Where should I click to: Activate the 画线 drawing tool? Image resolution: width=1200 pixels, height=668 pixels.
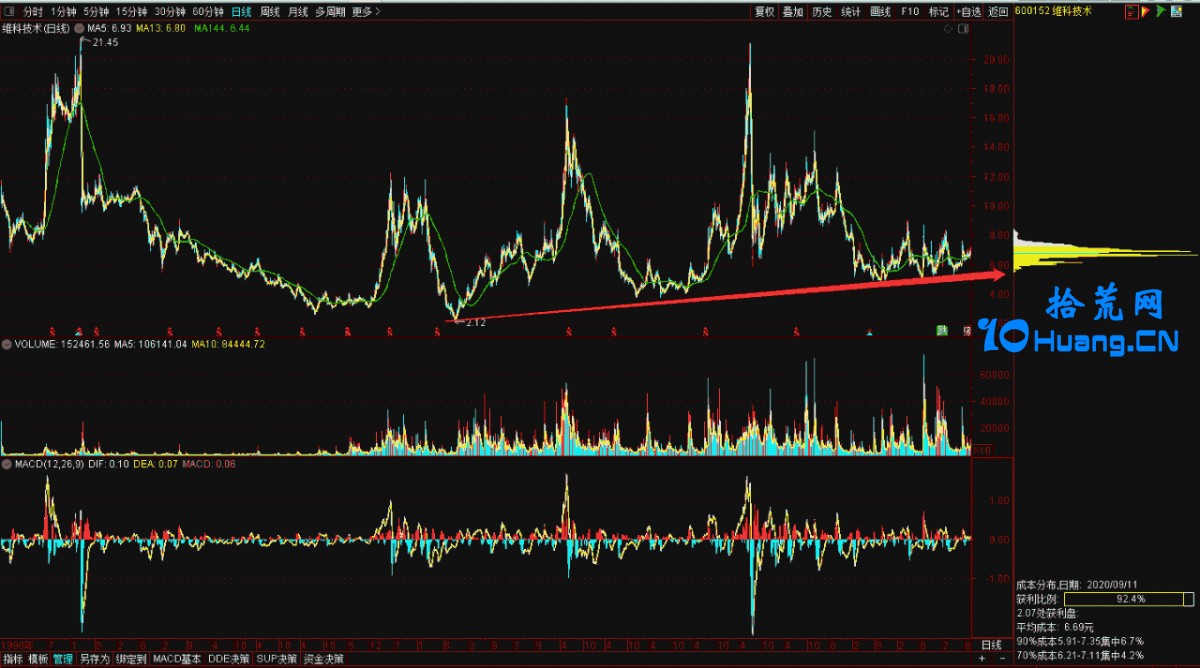tap(880, 12)
